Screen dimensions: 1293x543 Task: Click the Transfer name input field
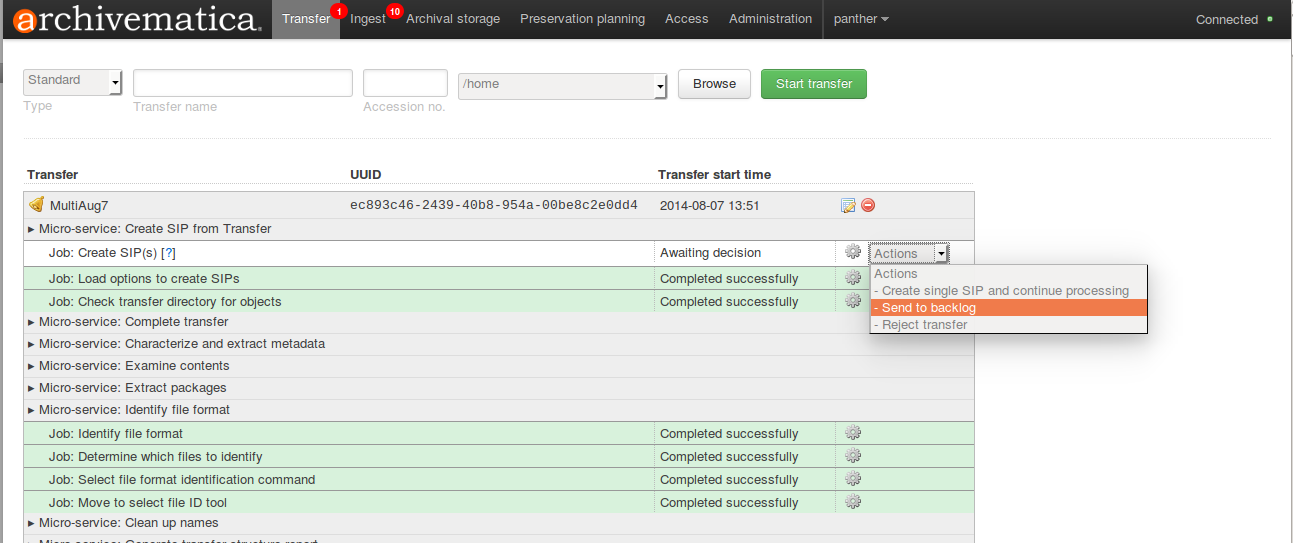pos(242,83)
